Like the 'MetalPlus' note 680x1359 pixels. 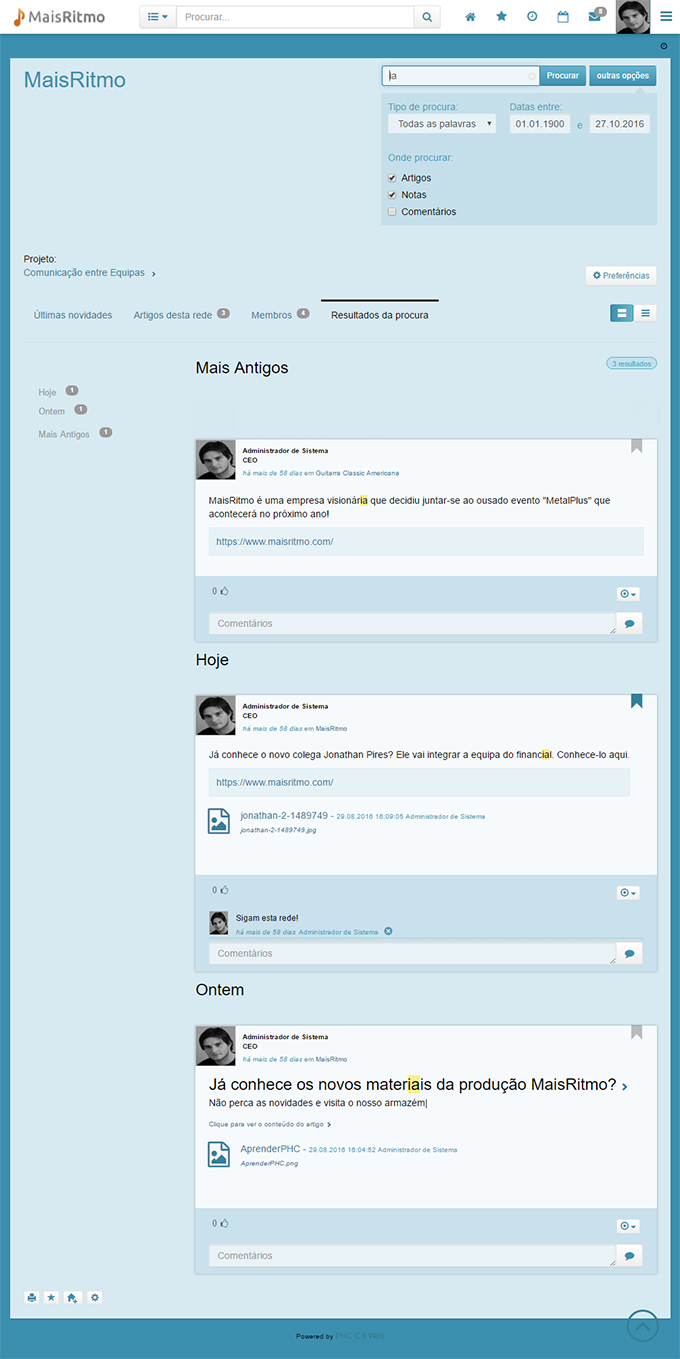pyautogui.click(x=224, y=591)
